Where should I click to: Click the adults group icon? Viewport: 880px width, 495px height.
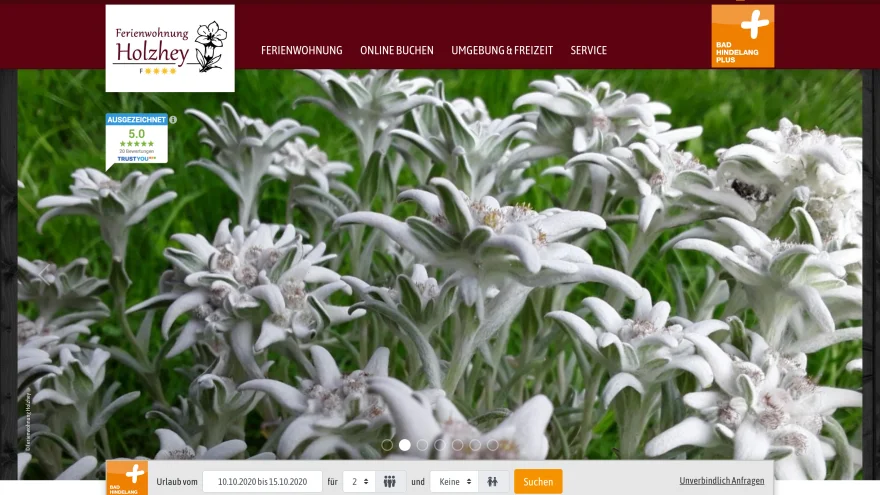click(x=389, y=482)
